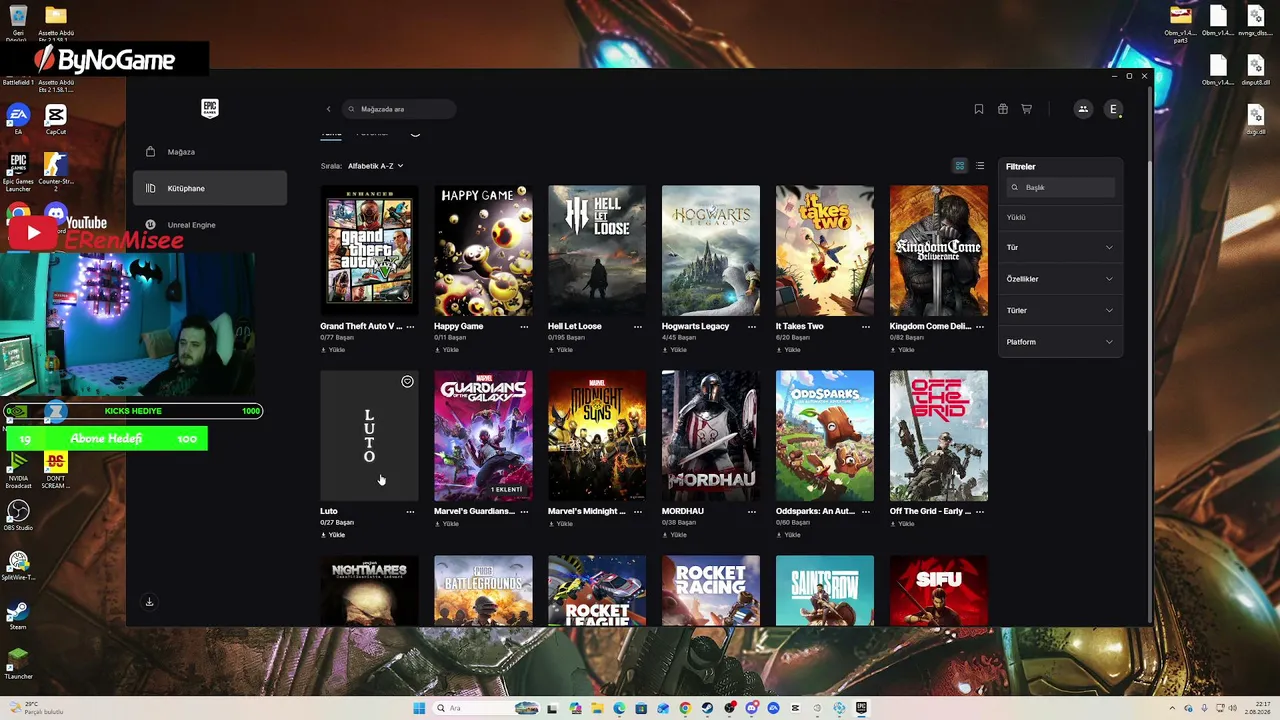Open Unreal Engine in the sidebar
This screenshot has height=720, width=1280.
pyautogui.click(x=210, y=225)
